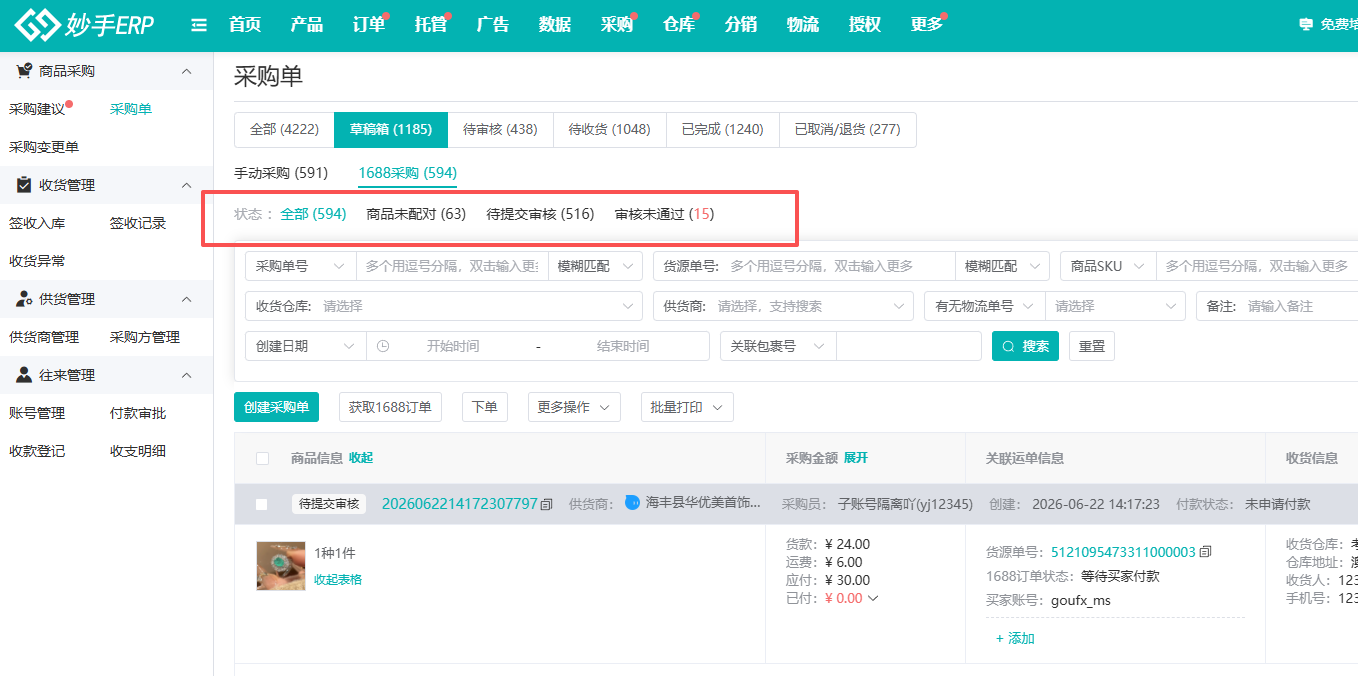This screenshot has height=676, width=1358.
Task: Open the 模糊匹配 dropdown next to 货源单号 input
Action: 1002,266
